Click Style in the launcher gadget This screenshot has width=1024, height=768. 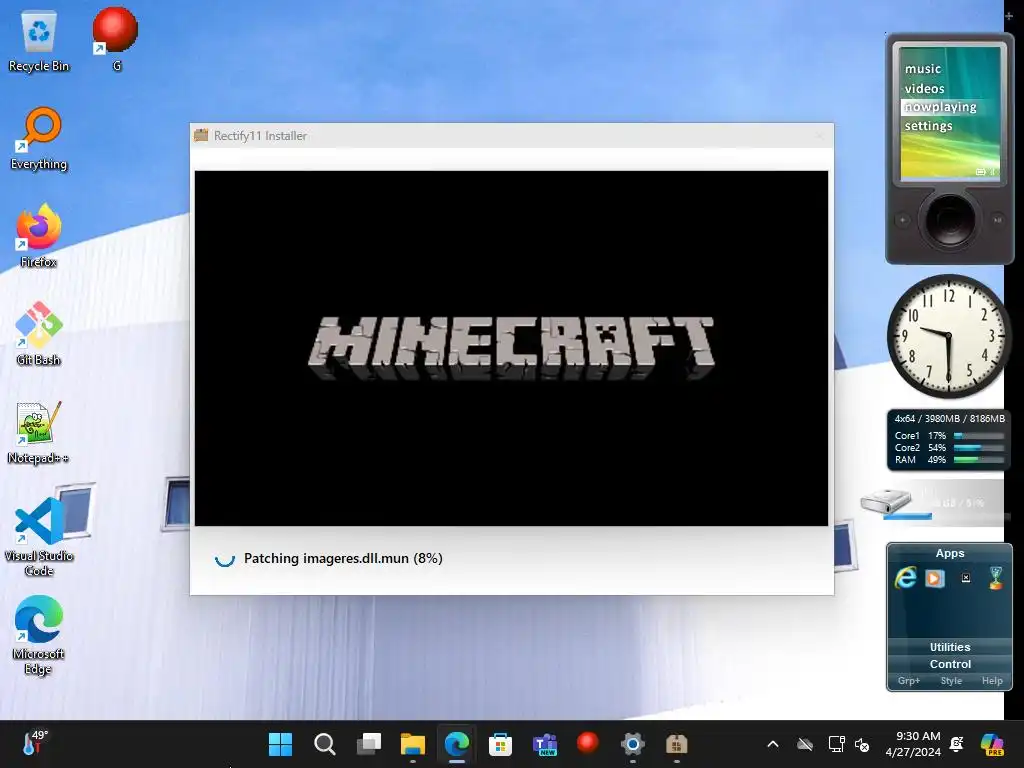click(951, 680)
